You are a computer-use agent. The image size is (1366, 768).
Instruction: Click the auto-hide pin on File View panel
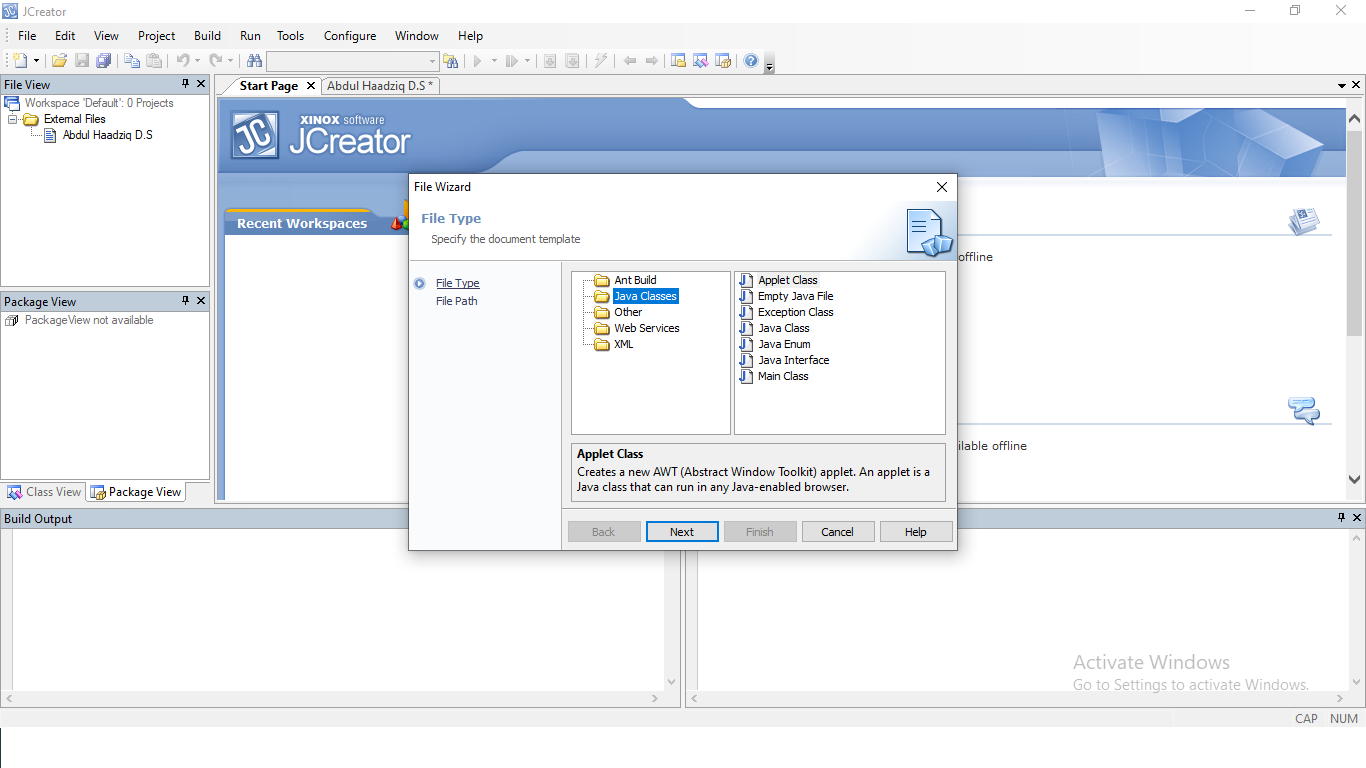pyautogui.click(x=185, y=84)
